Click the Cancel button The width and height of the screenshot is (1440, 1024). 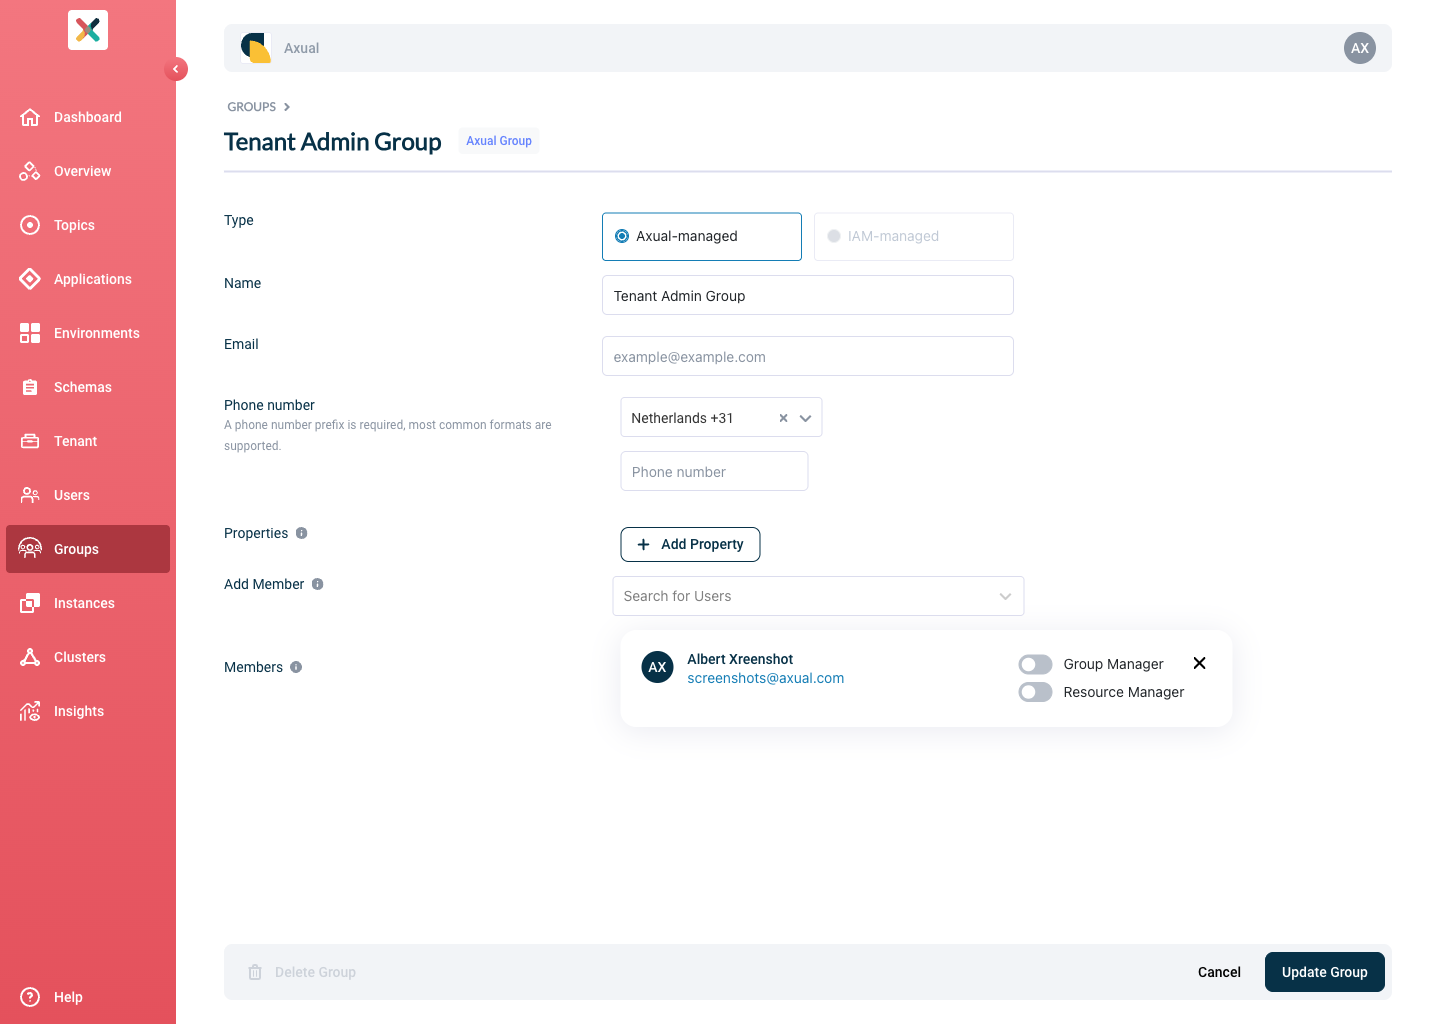coord(1219,972)
